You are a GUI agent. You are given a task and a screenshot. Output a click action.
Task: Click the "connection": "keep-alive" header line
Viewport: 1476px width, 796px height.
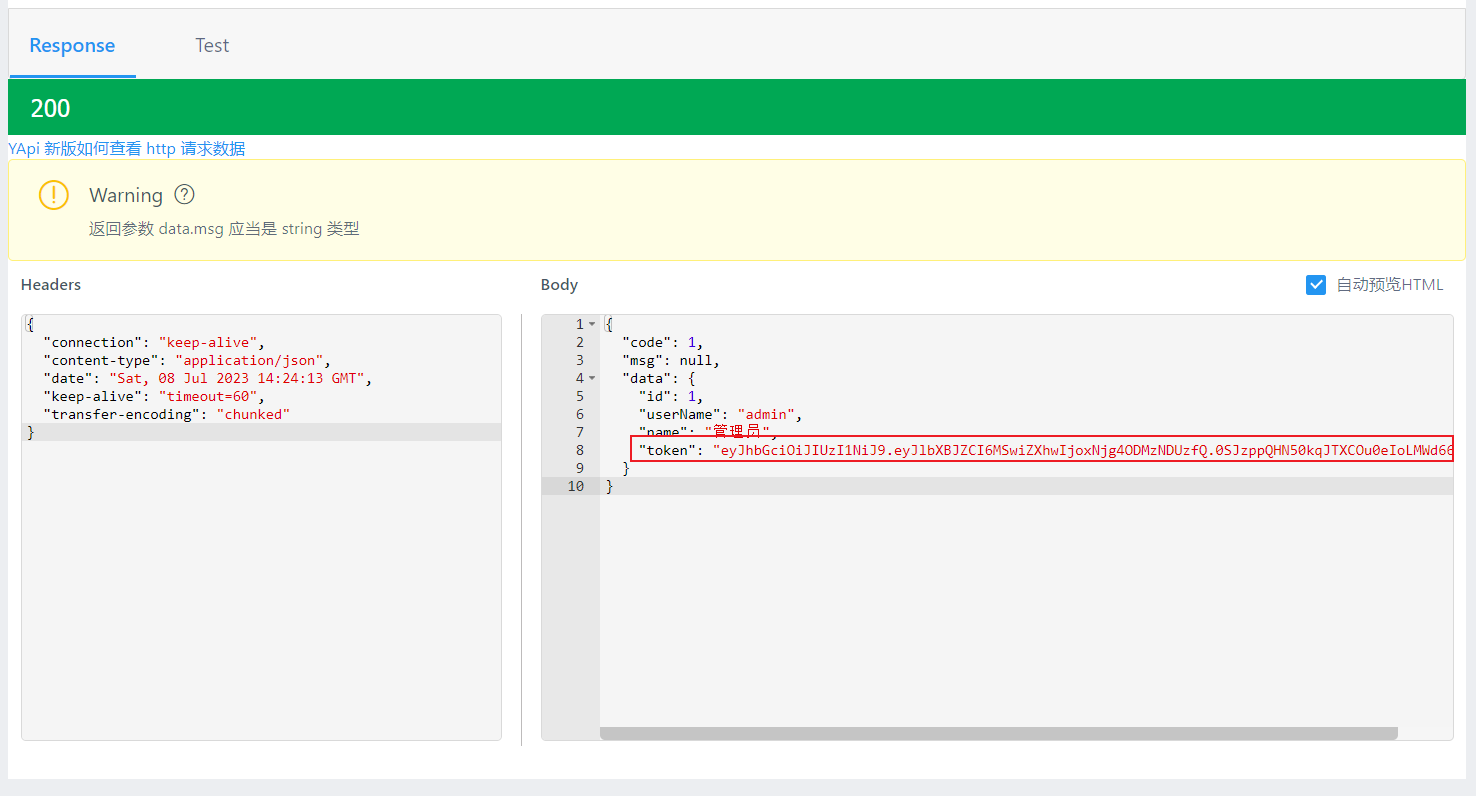(155, 342)
